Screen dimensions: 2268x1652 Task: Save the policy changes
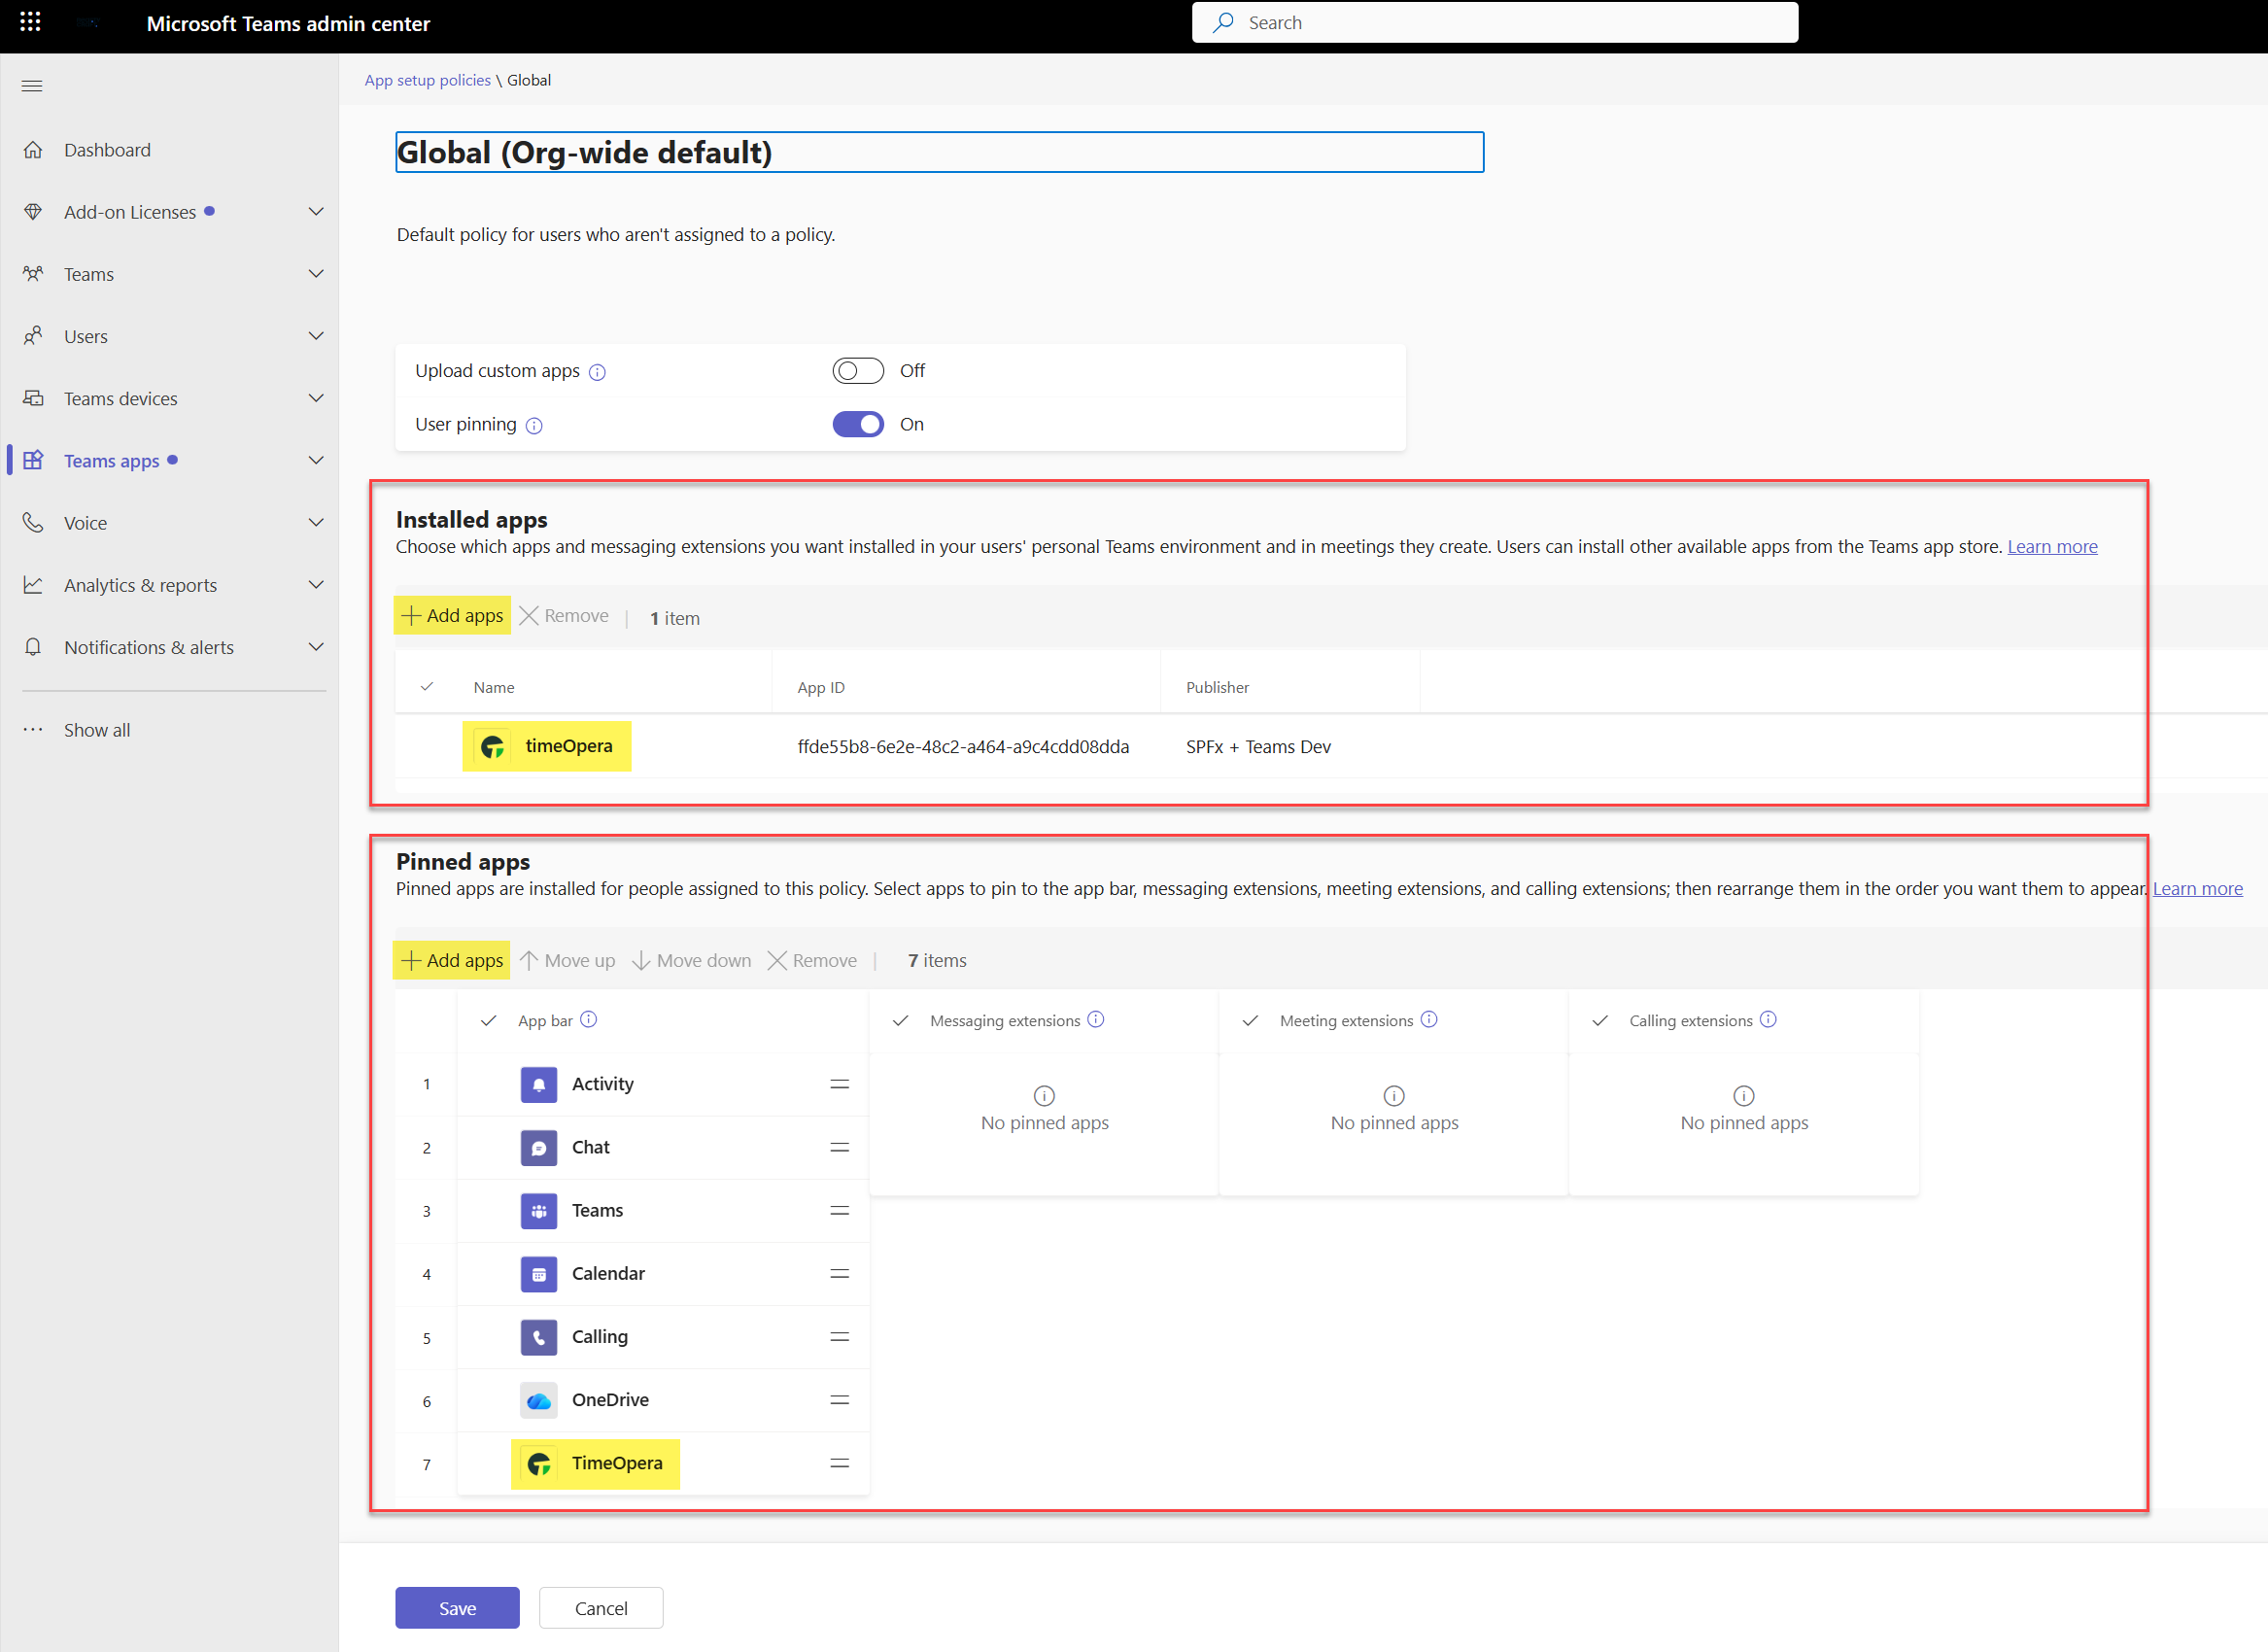457,1608
